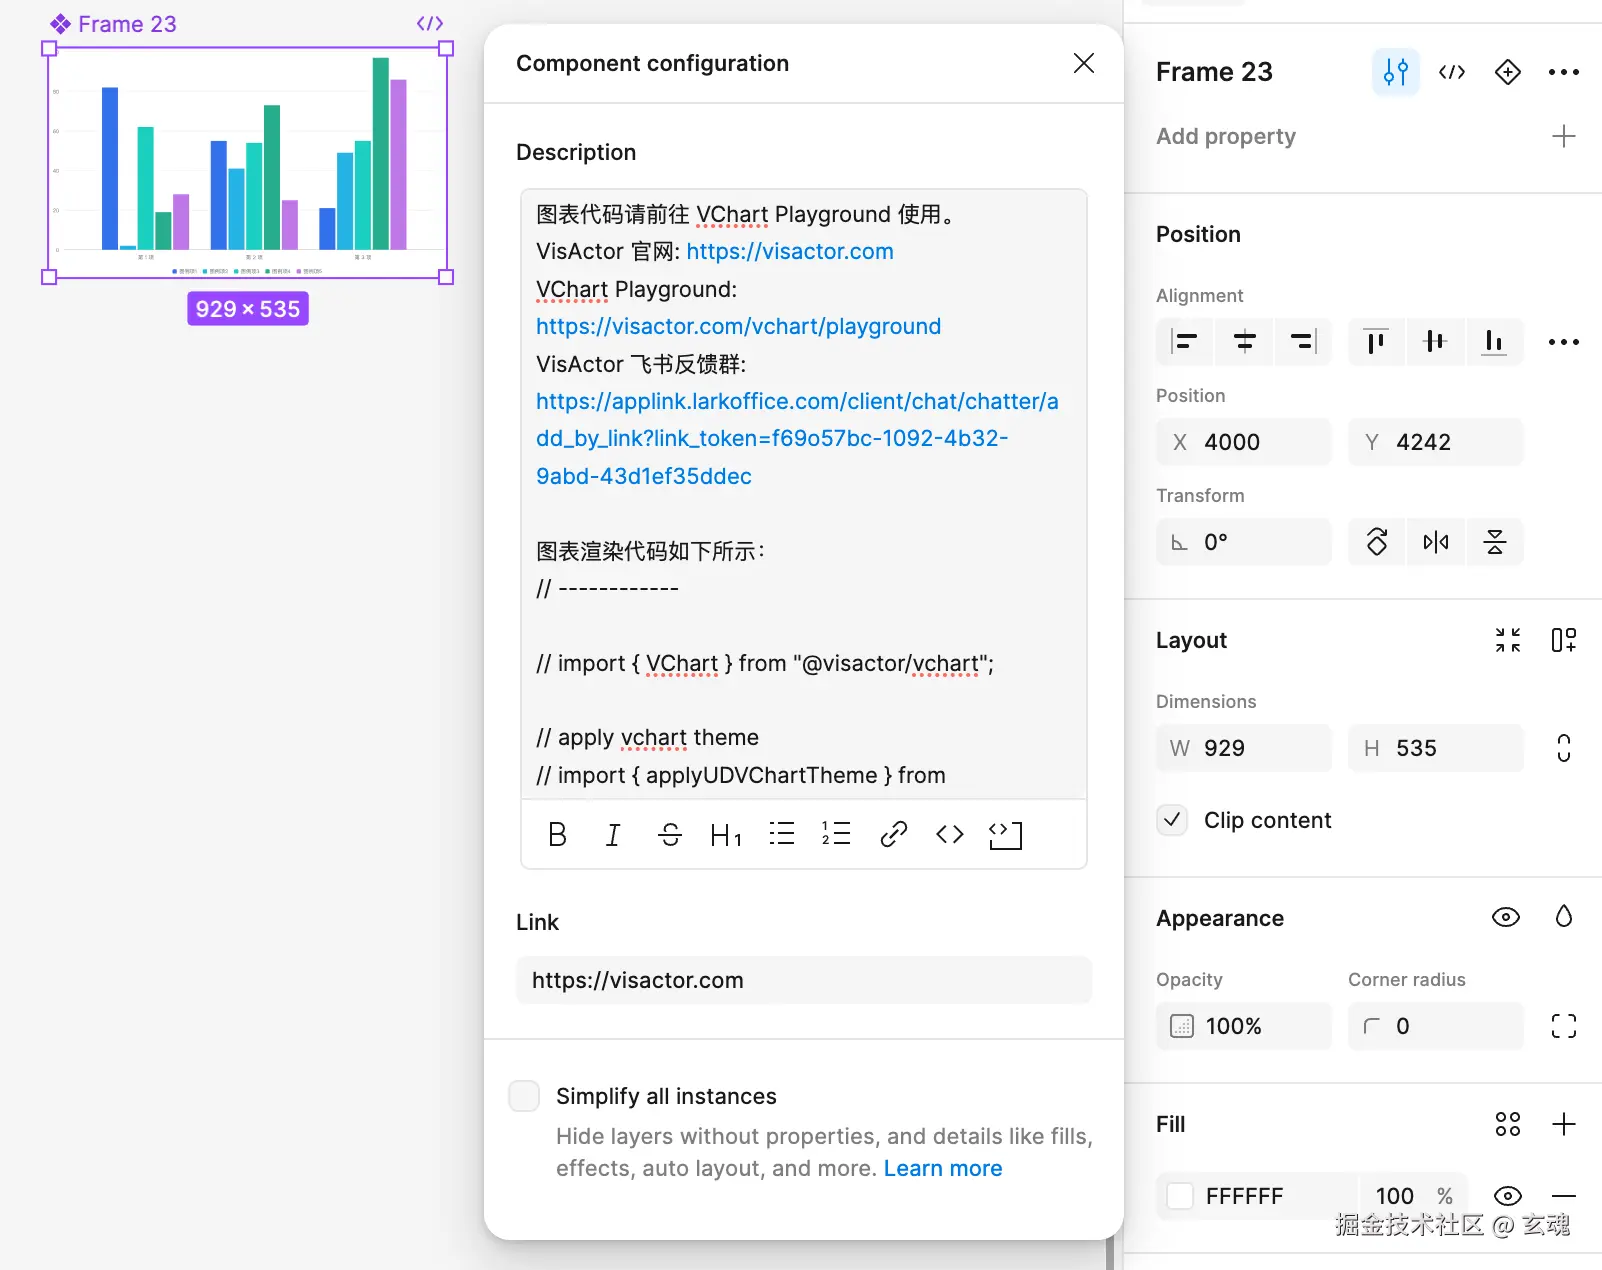Click the resize to fit icon in Layout
The image size is (1602, 1270).
click(x=1508, y=640)
